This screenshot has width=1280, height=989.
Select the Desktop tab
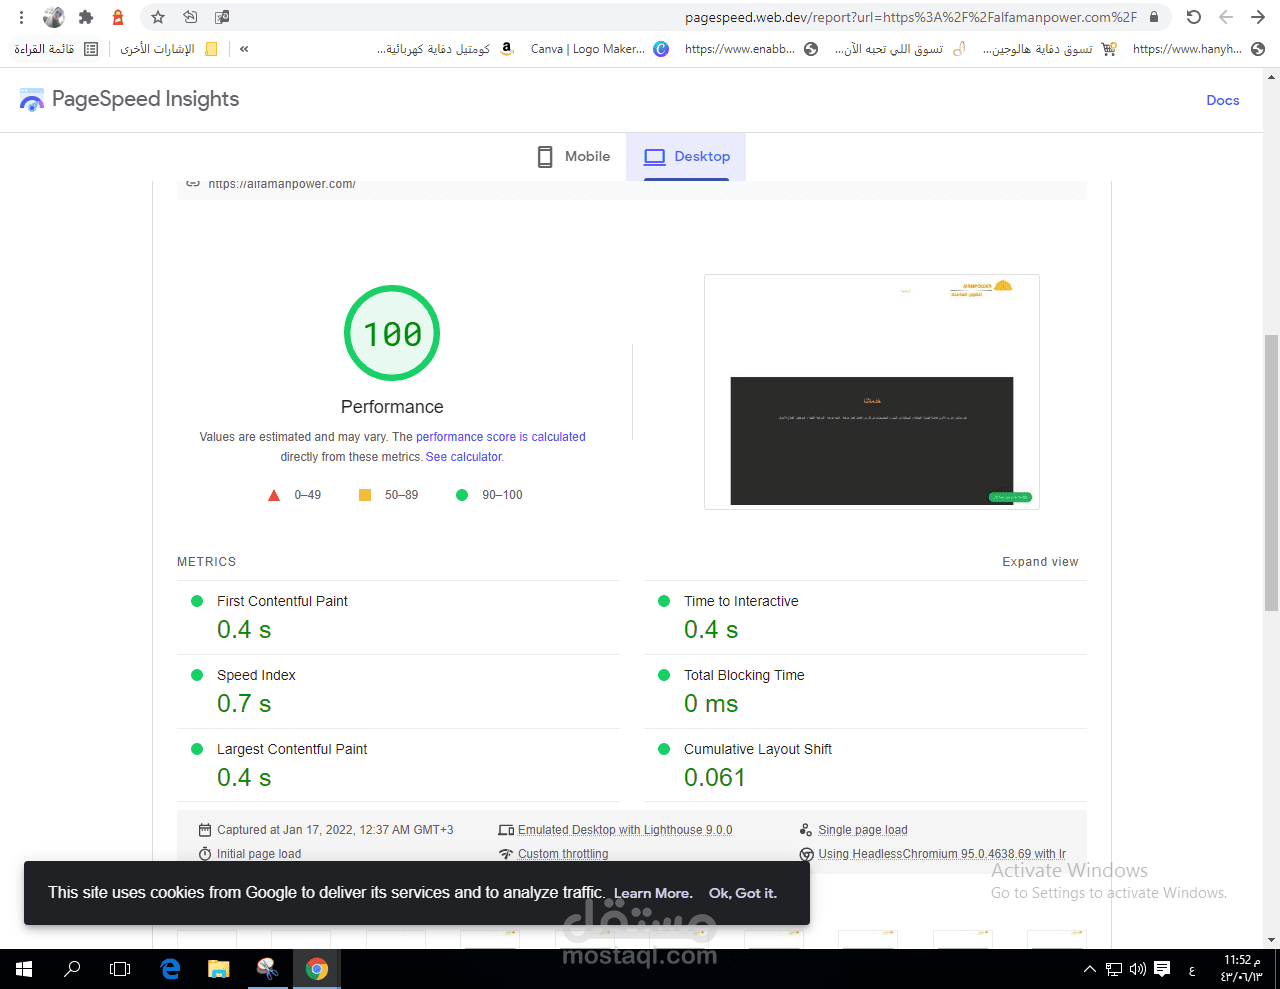tap(686, 156)
